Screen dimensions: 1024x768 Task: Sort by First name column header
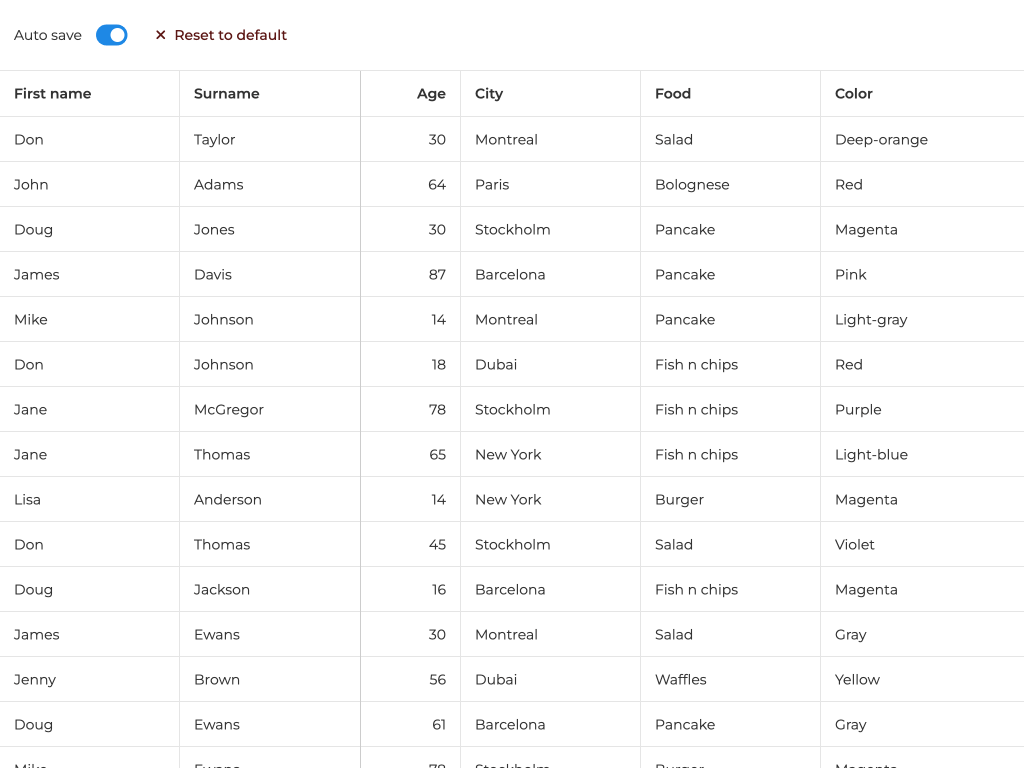click(x=53, y=94)
